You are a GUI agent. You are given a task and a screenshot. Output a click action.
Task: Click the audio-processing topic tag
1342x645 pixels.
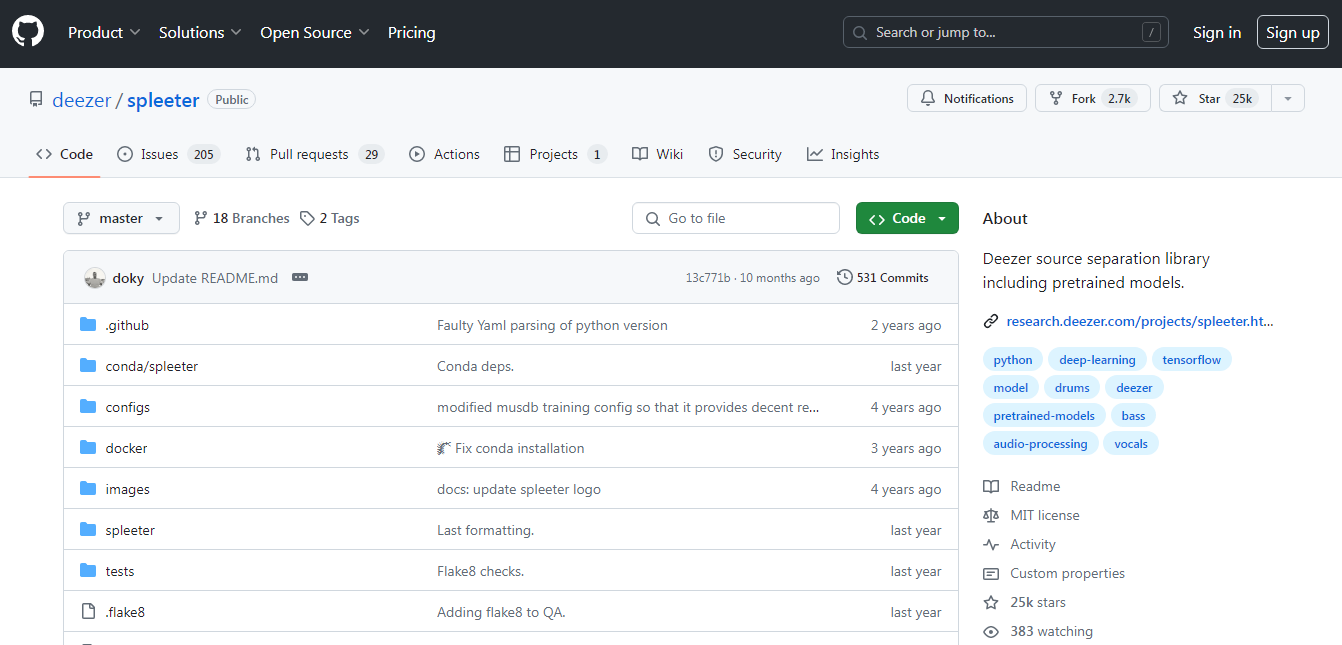click(x=1041, y=443)
